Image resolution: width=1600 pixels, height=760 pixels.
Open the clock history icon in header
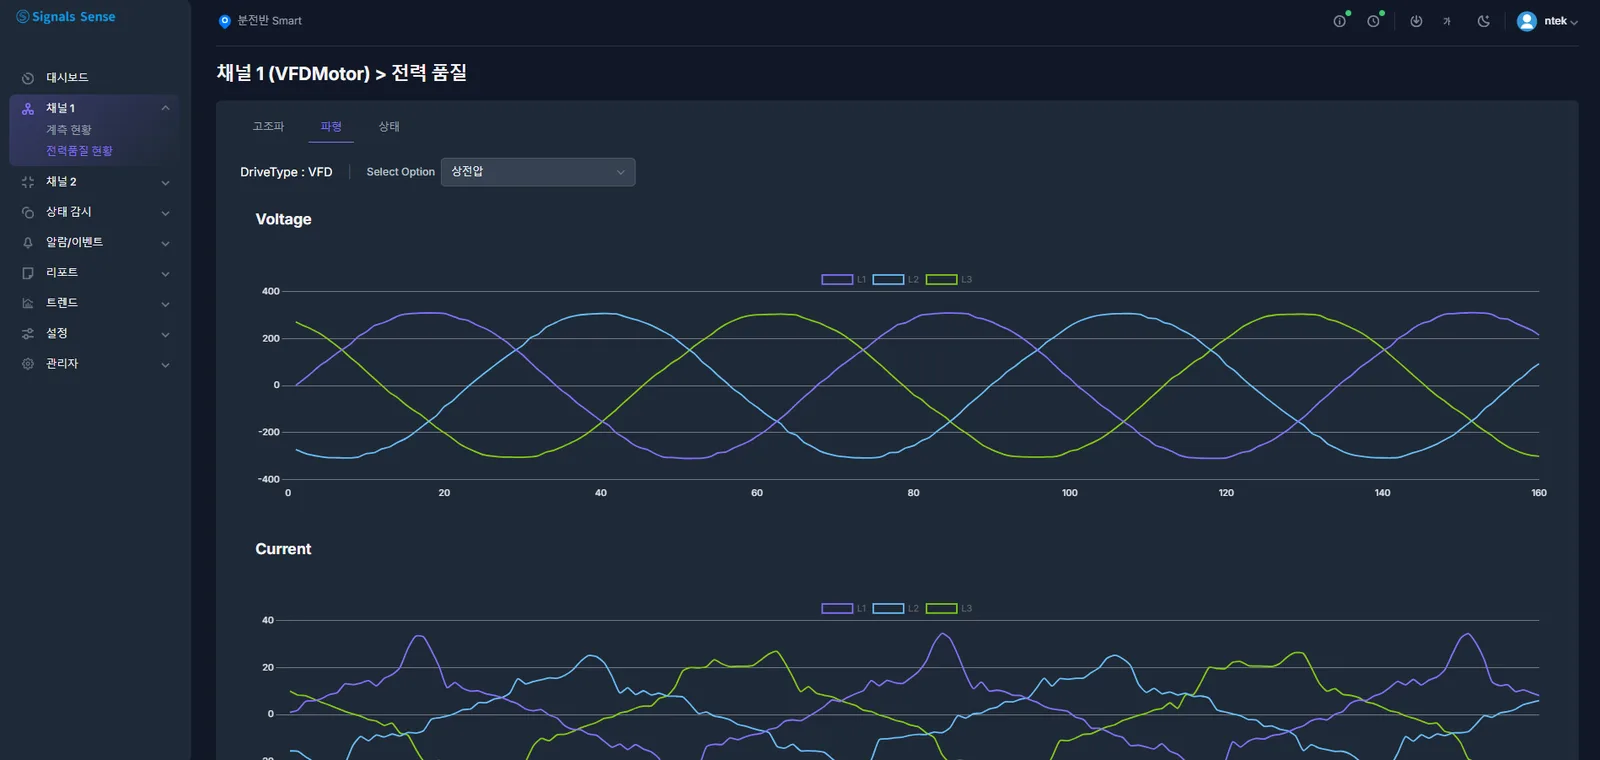(x=1374, y=21)
